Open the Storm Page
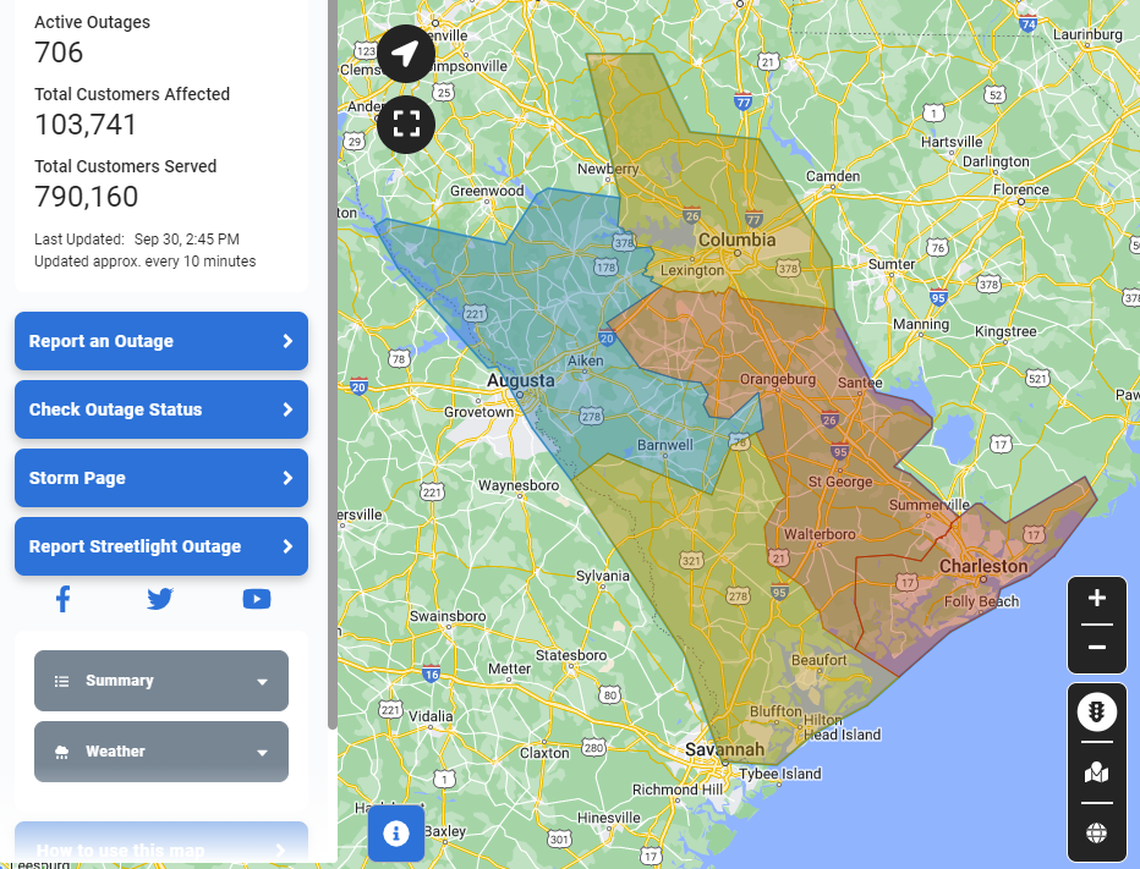Image resolution: width=1140 pixels, height=869 pixels. pos(161,478)
